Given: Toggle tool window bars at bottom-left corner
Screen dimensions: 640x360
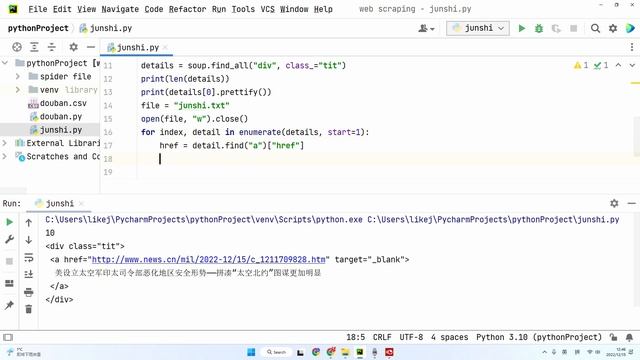Looking at the screenshot, I should pos(8,337).
